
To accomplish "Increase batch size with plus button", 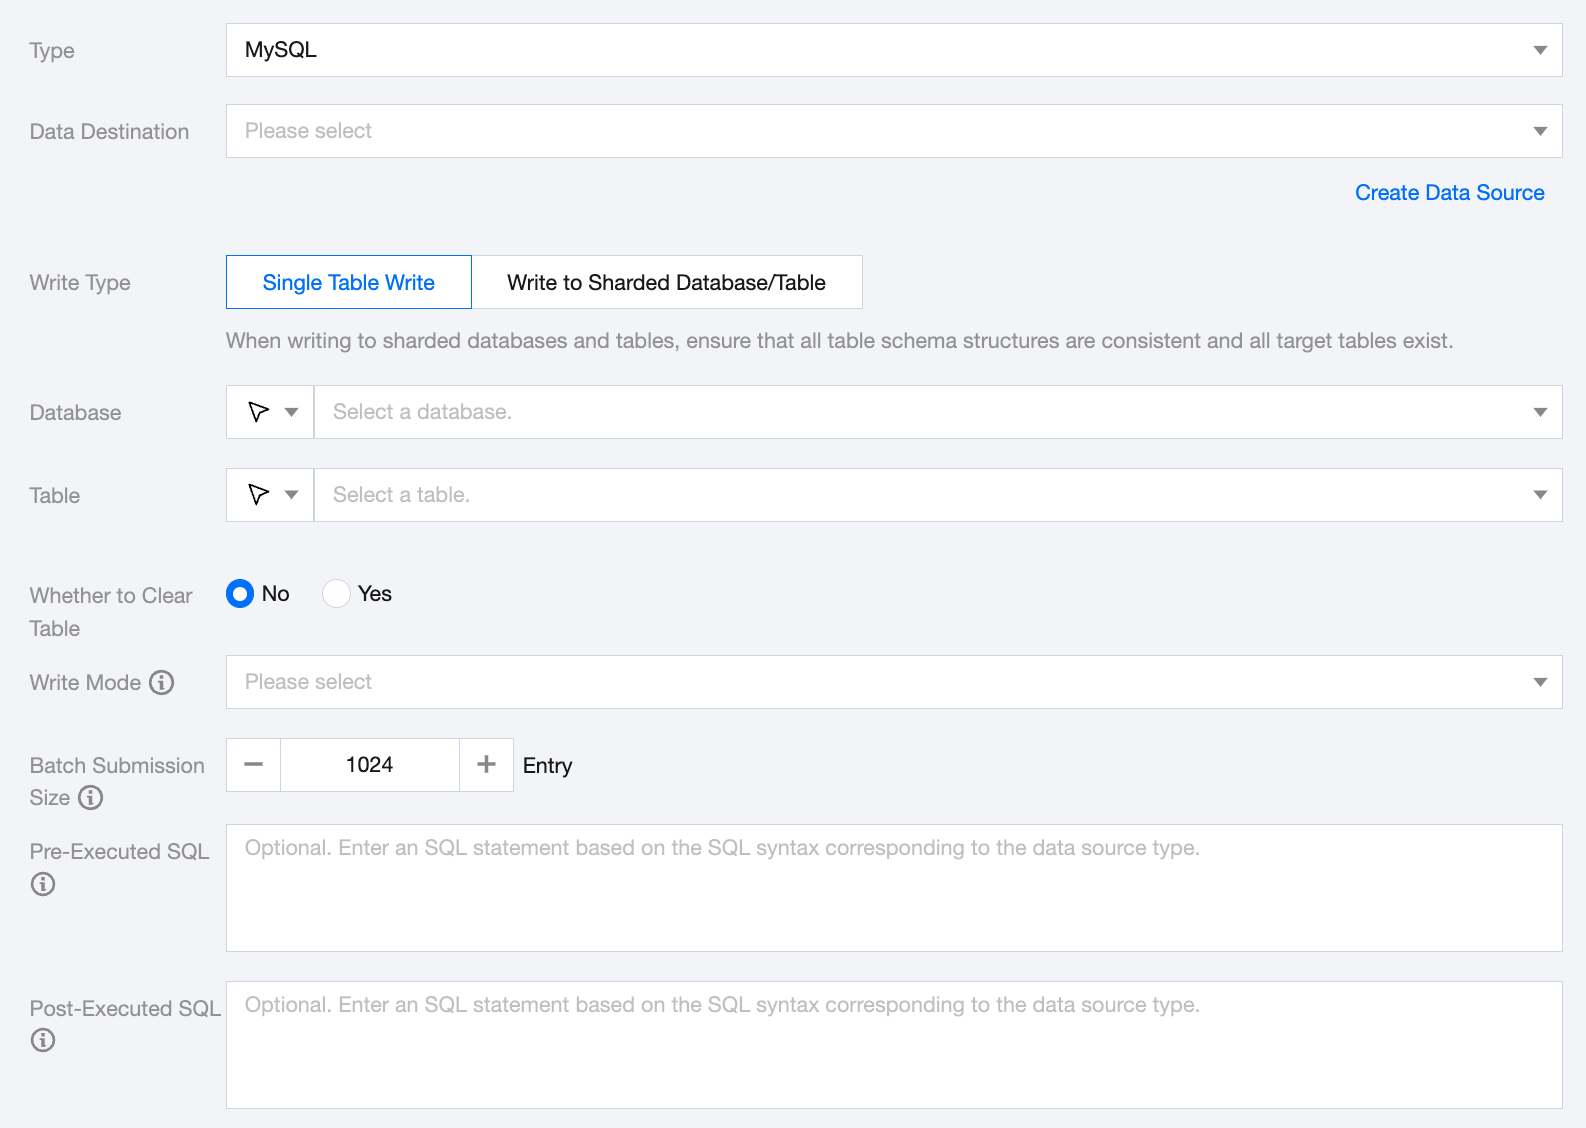I will click(486, 765).
